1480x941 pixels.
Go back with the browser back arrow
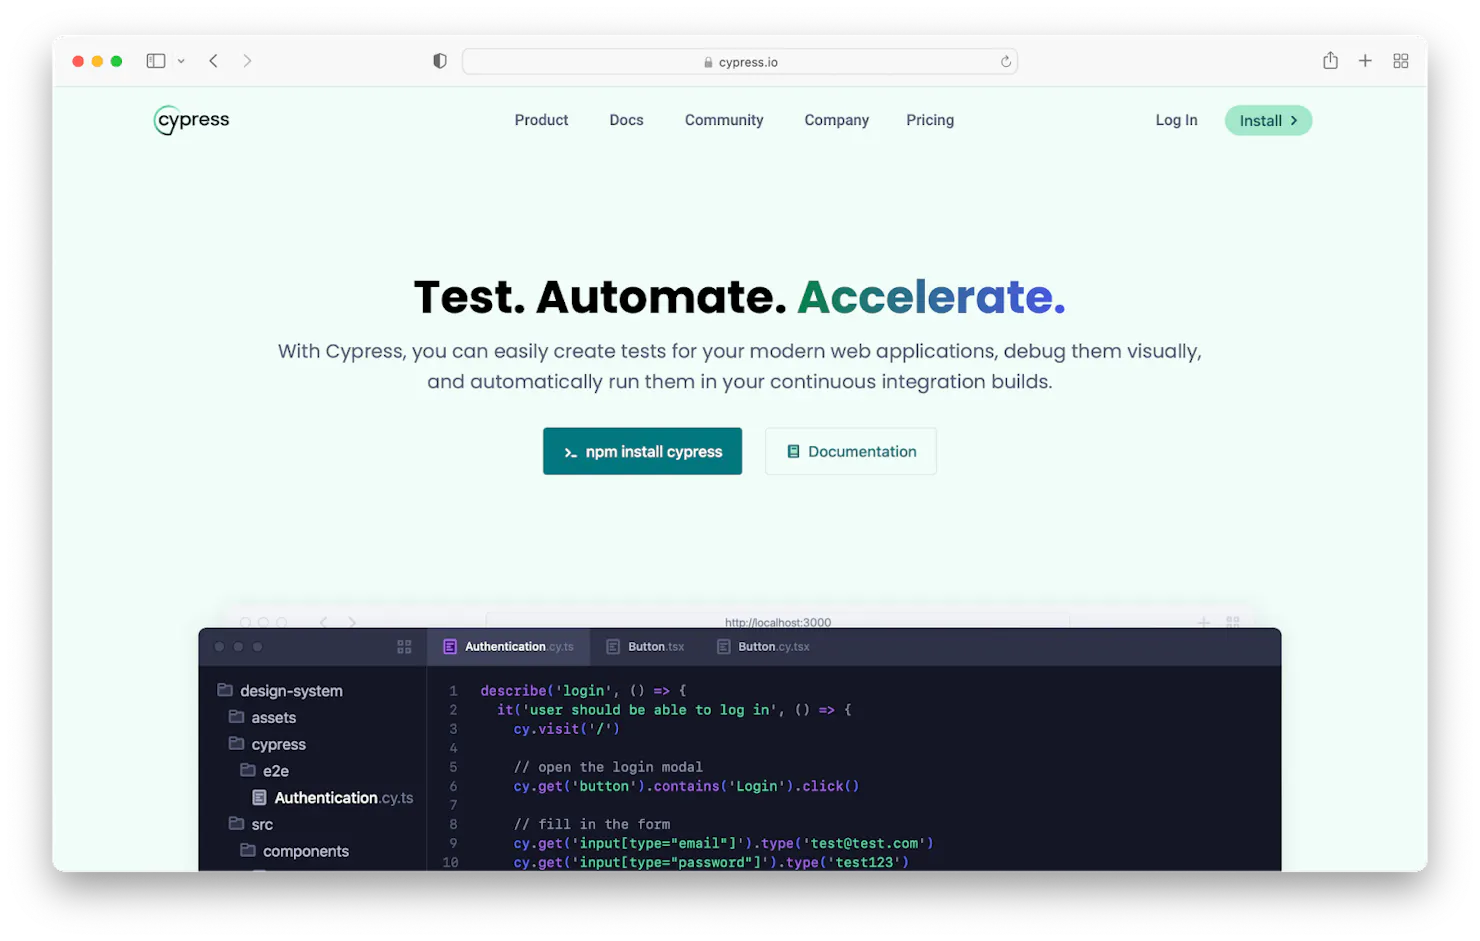click(213, 61)
